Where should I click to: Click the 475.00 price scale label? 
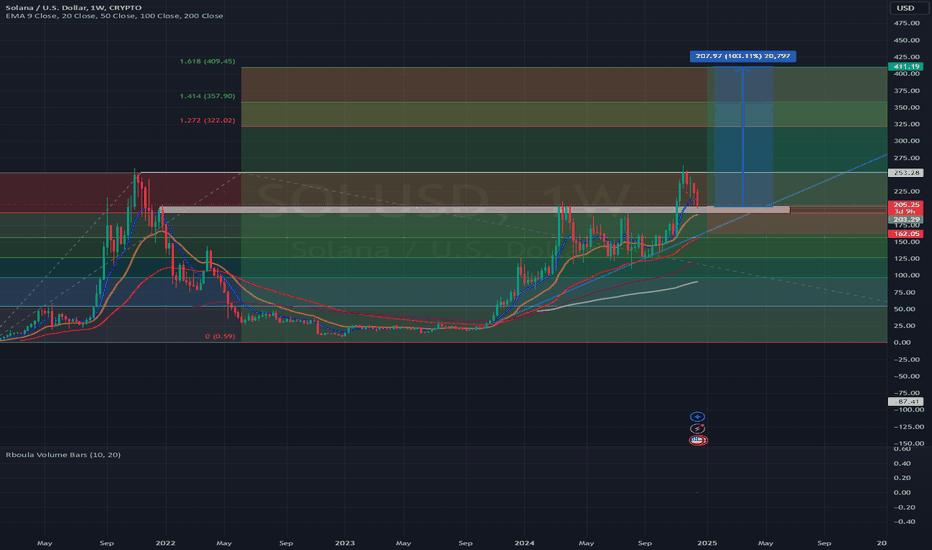[906, 23]
